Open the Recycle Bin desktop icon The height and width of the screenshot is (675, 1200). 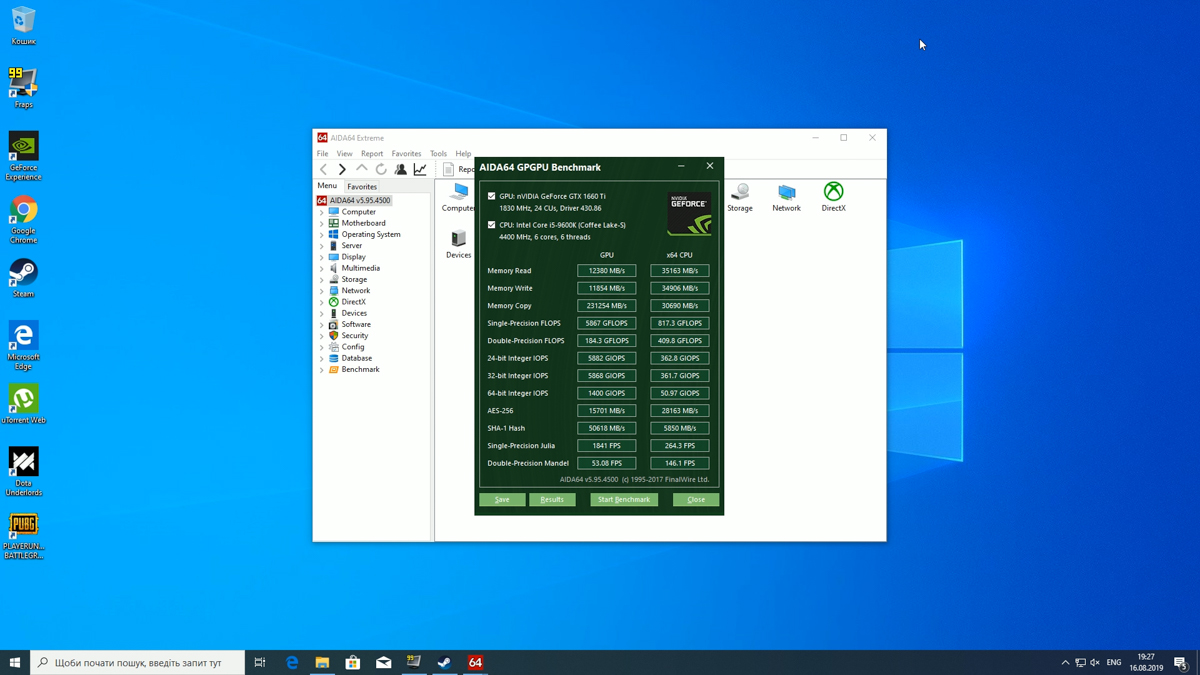click(23, 26)
